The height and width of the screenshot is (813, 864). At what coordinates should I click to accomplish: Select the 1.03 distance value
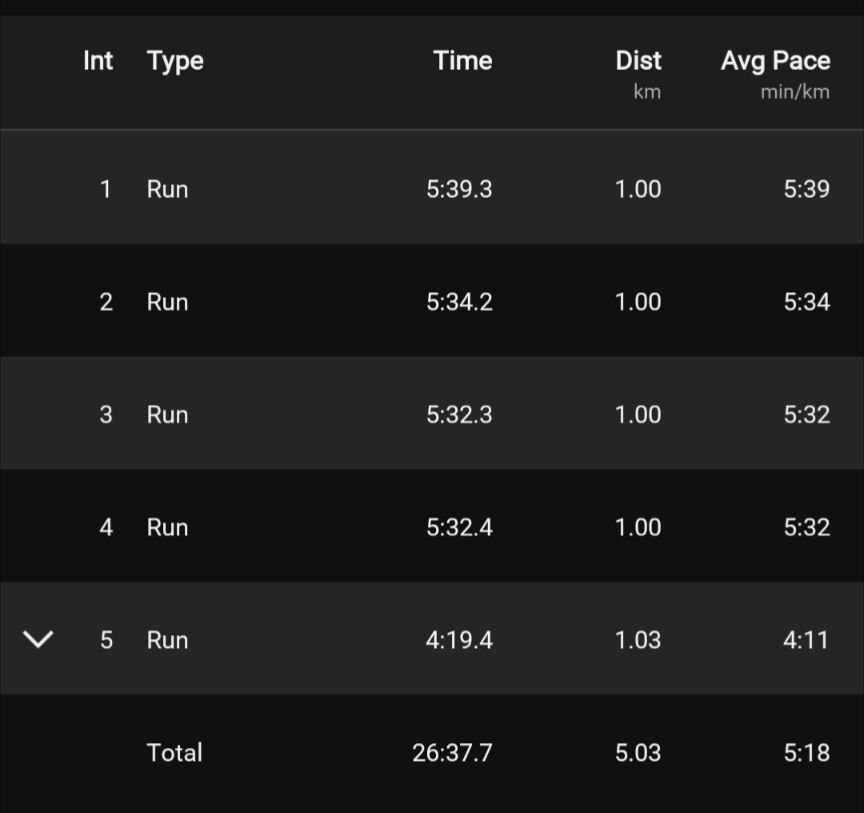pos(638,640)
